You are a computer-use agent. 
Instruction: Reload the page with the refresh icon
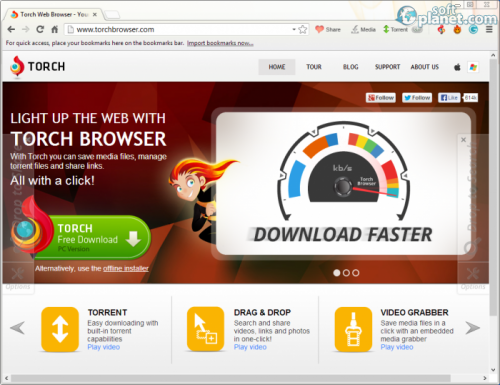click(x=40, y=29)
